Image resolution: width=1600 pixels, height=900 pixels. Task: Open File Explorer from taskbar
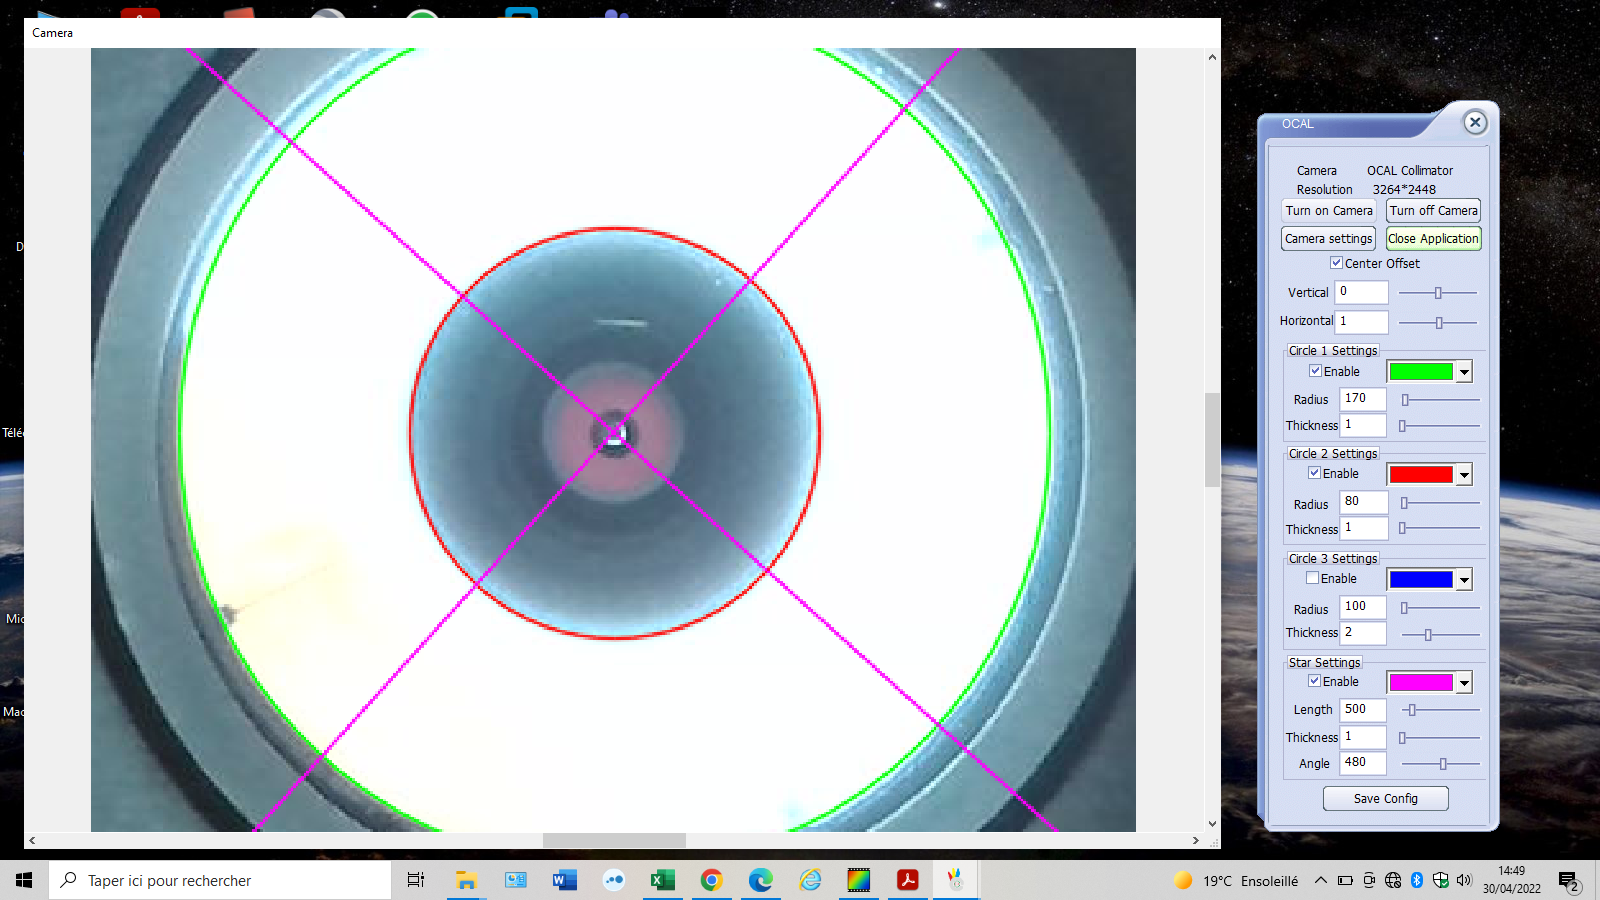click(466, 880)
